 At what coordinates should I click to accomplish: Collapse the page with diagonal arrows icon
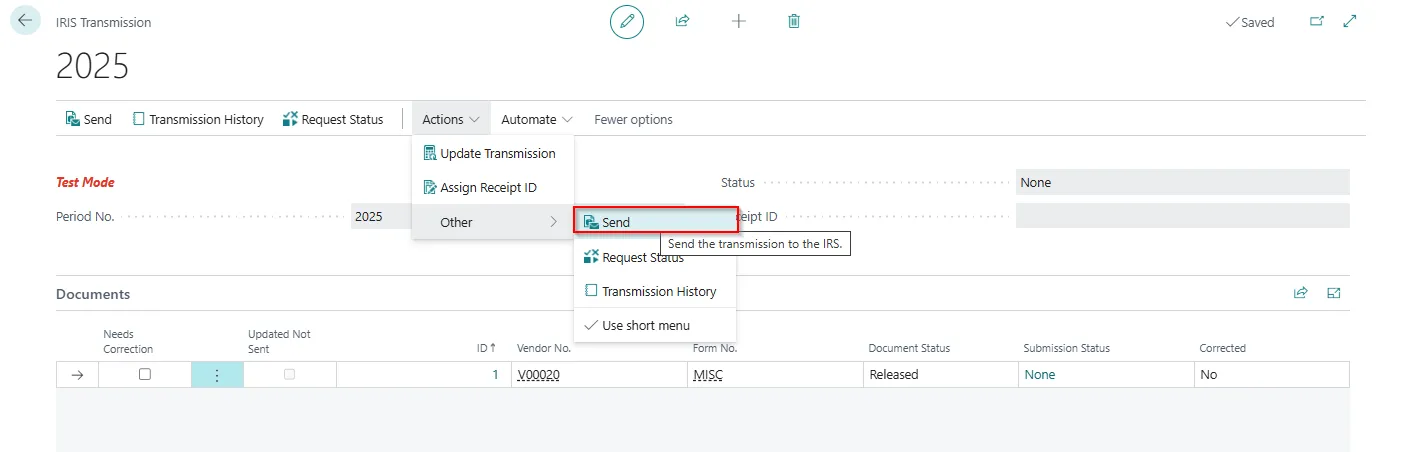click(1350, 21)
